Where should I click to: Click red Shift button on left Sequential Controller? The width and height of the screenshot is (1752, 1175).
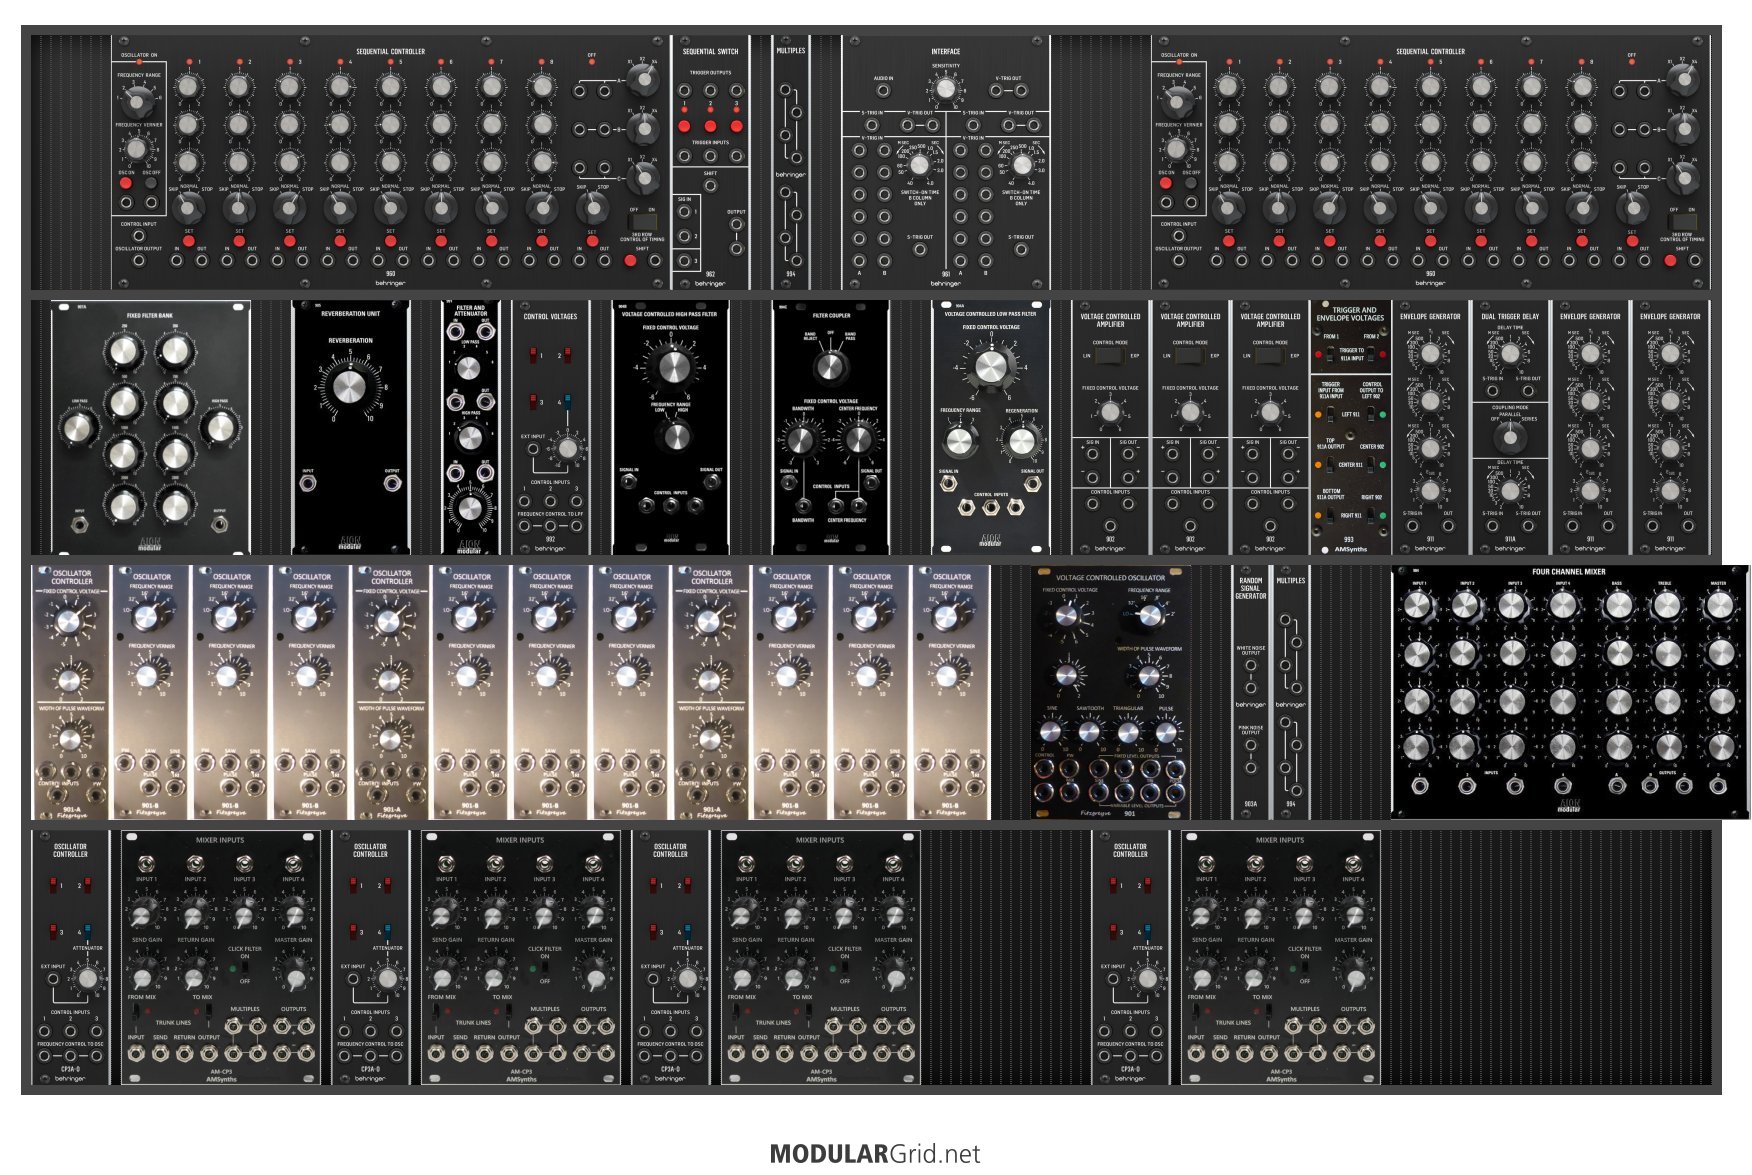630,261
